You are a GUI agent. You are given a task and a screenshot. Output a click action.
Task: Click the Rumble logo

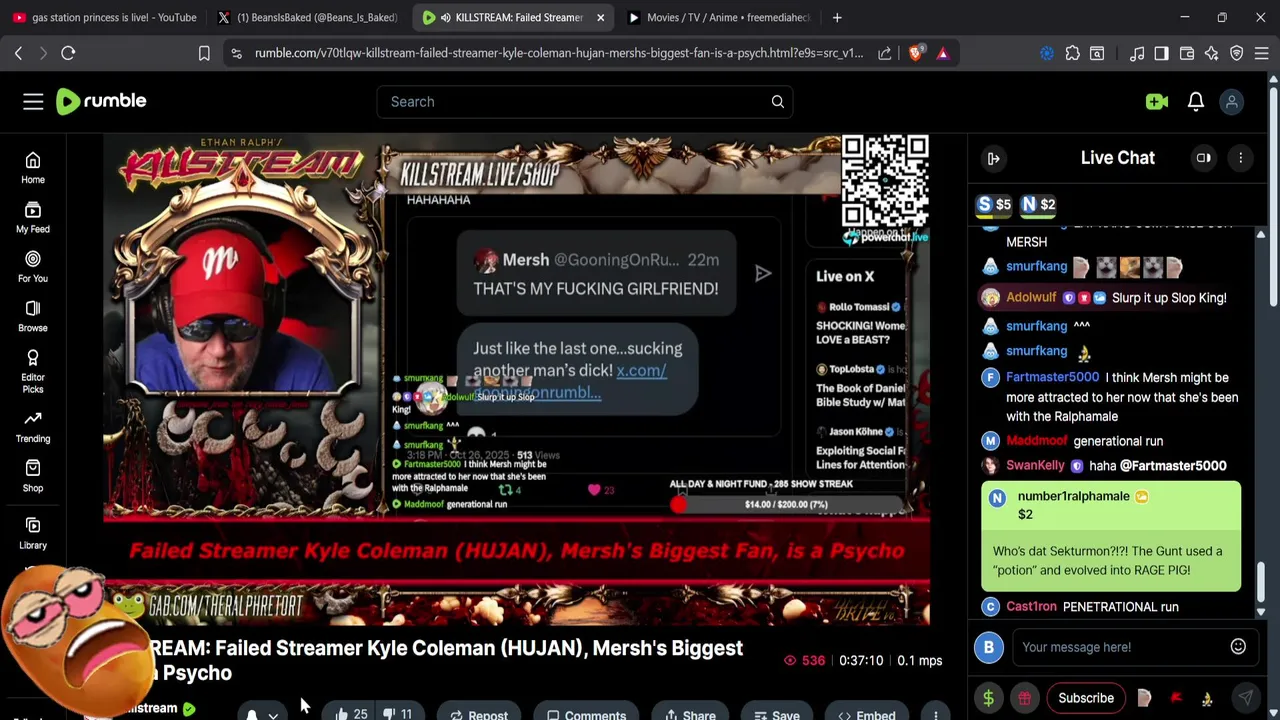[101, 101]
